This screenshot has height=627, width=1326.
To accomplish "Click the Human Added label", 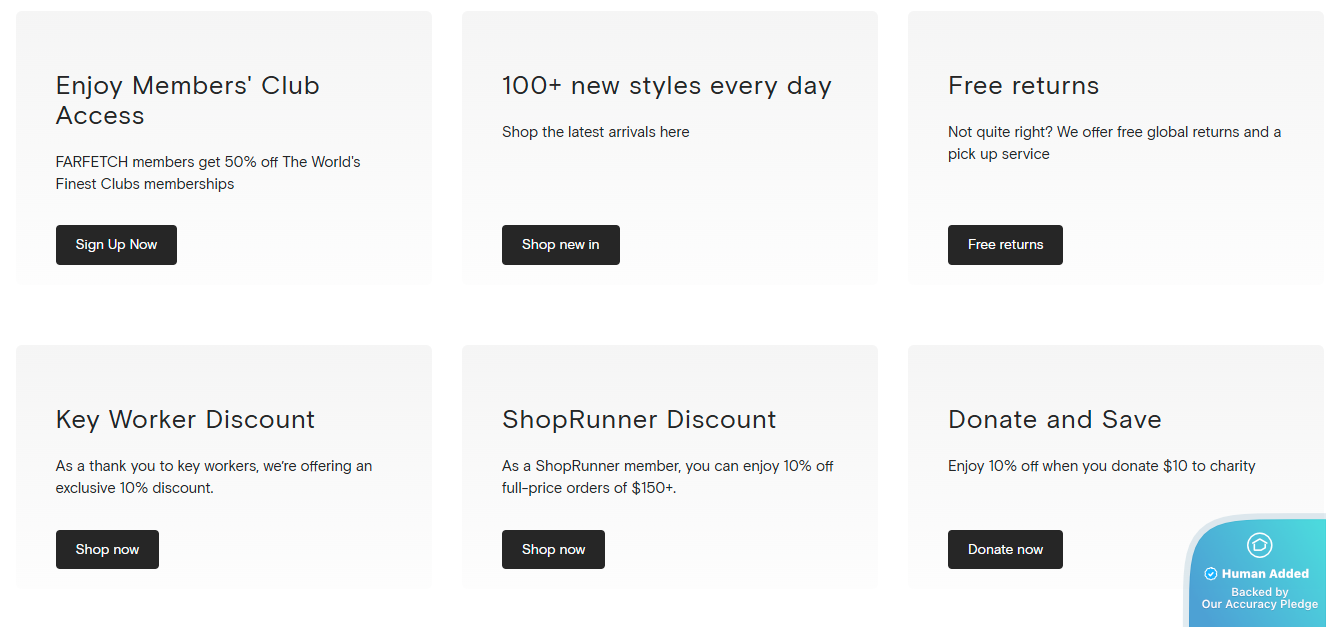I will click(x=1265, y=574).
